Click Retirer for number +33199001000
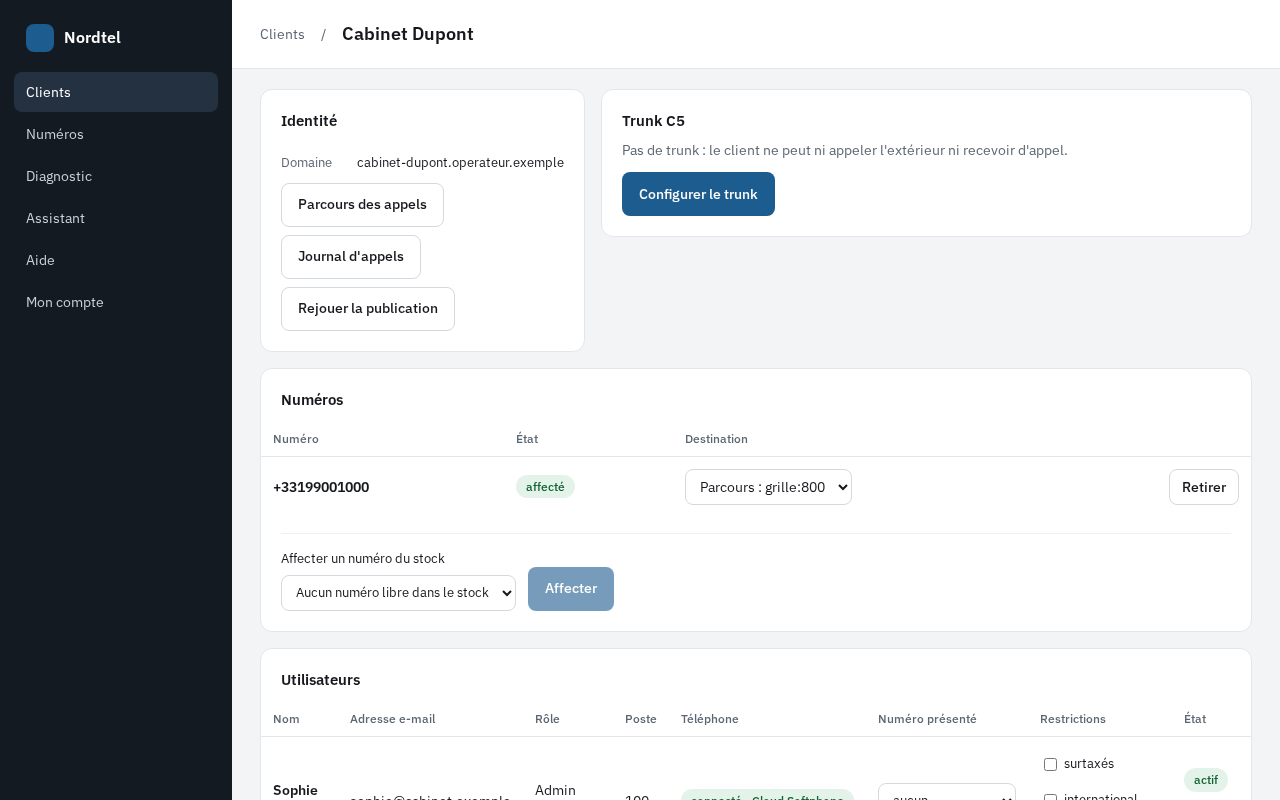Screen dimensions: 1280x800 pos(1204,487)
